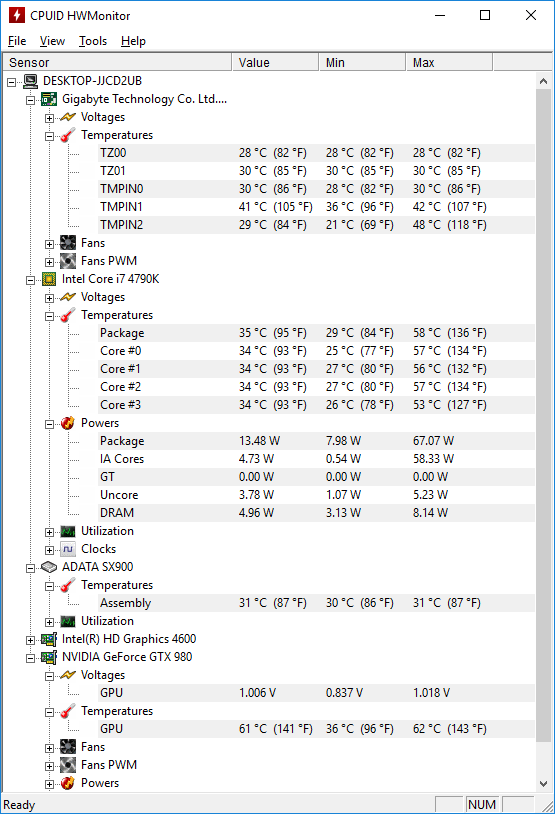Expand the Gigabyte Voltages node
The height and width of the screenshot is (814, 555).
tap(49, 118)
